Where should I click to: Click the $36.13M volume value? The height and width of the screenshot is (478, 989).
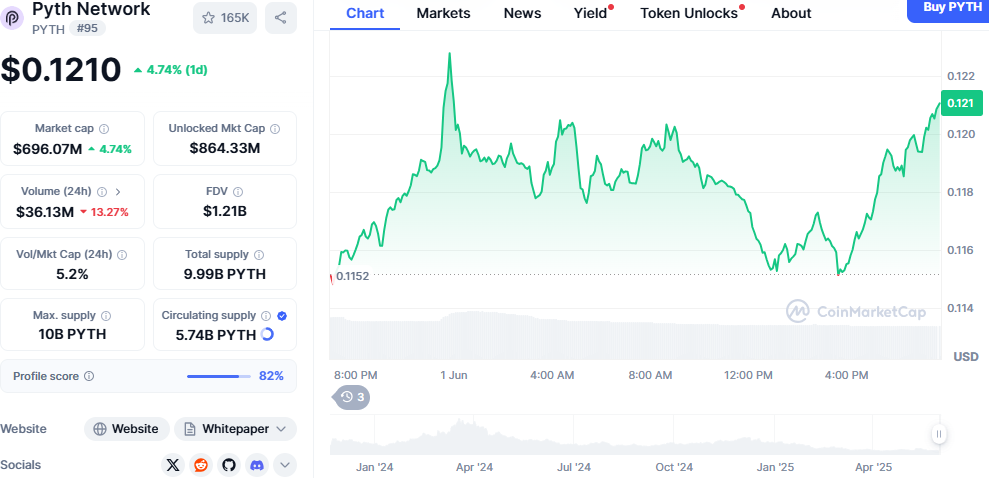(x=45, y=212)
